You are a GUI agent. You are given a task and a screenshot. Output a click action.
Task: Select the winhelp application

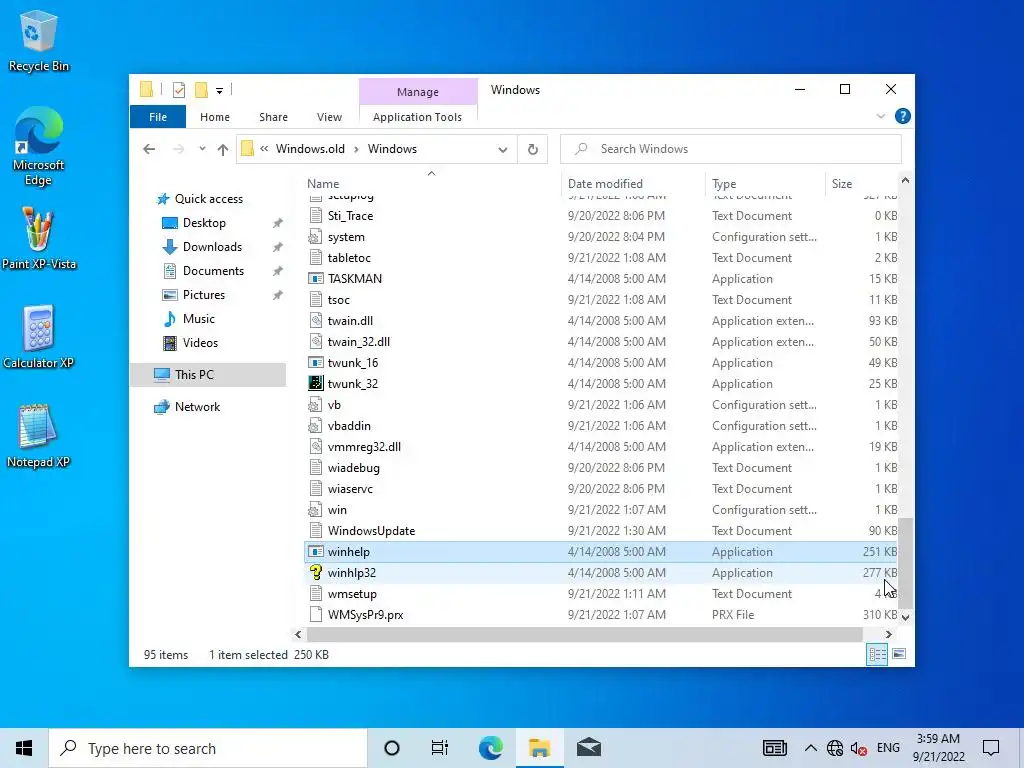[601, 552]
